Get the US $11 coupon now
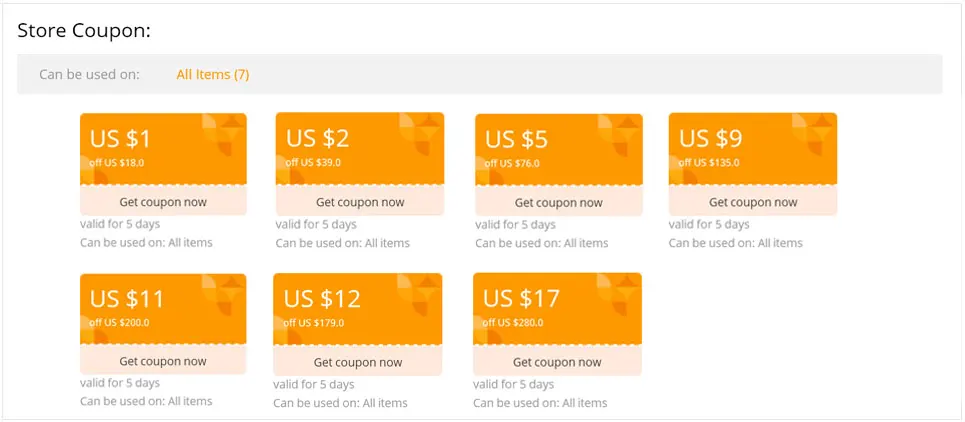965x422 pixels. coord(163,362)
